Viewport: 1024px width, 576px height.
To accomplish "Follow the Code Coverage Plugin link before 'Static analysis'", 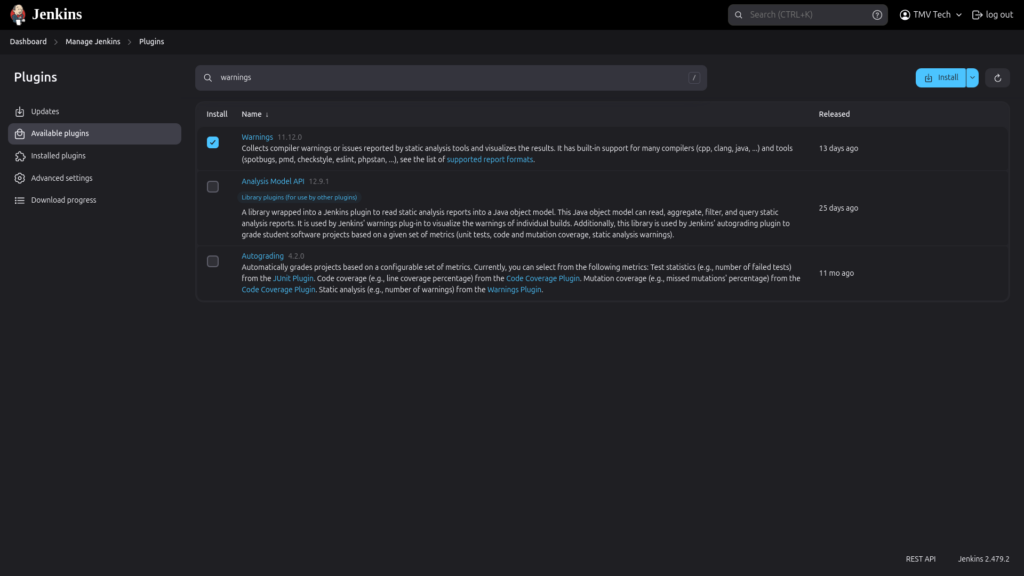I will (x=278, y=289).
